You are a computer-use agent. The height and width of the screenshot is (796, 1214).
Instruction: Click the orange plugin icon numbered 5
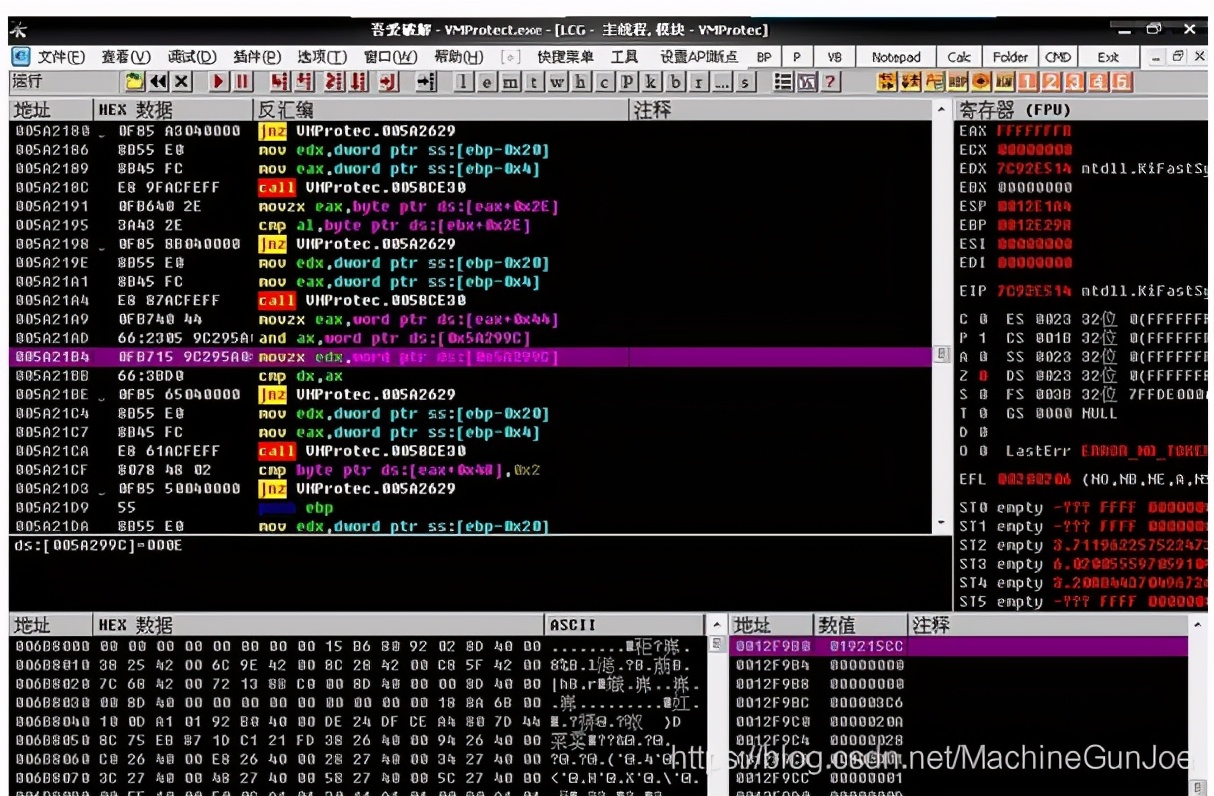1122,82
